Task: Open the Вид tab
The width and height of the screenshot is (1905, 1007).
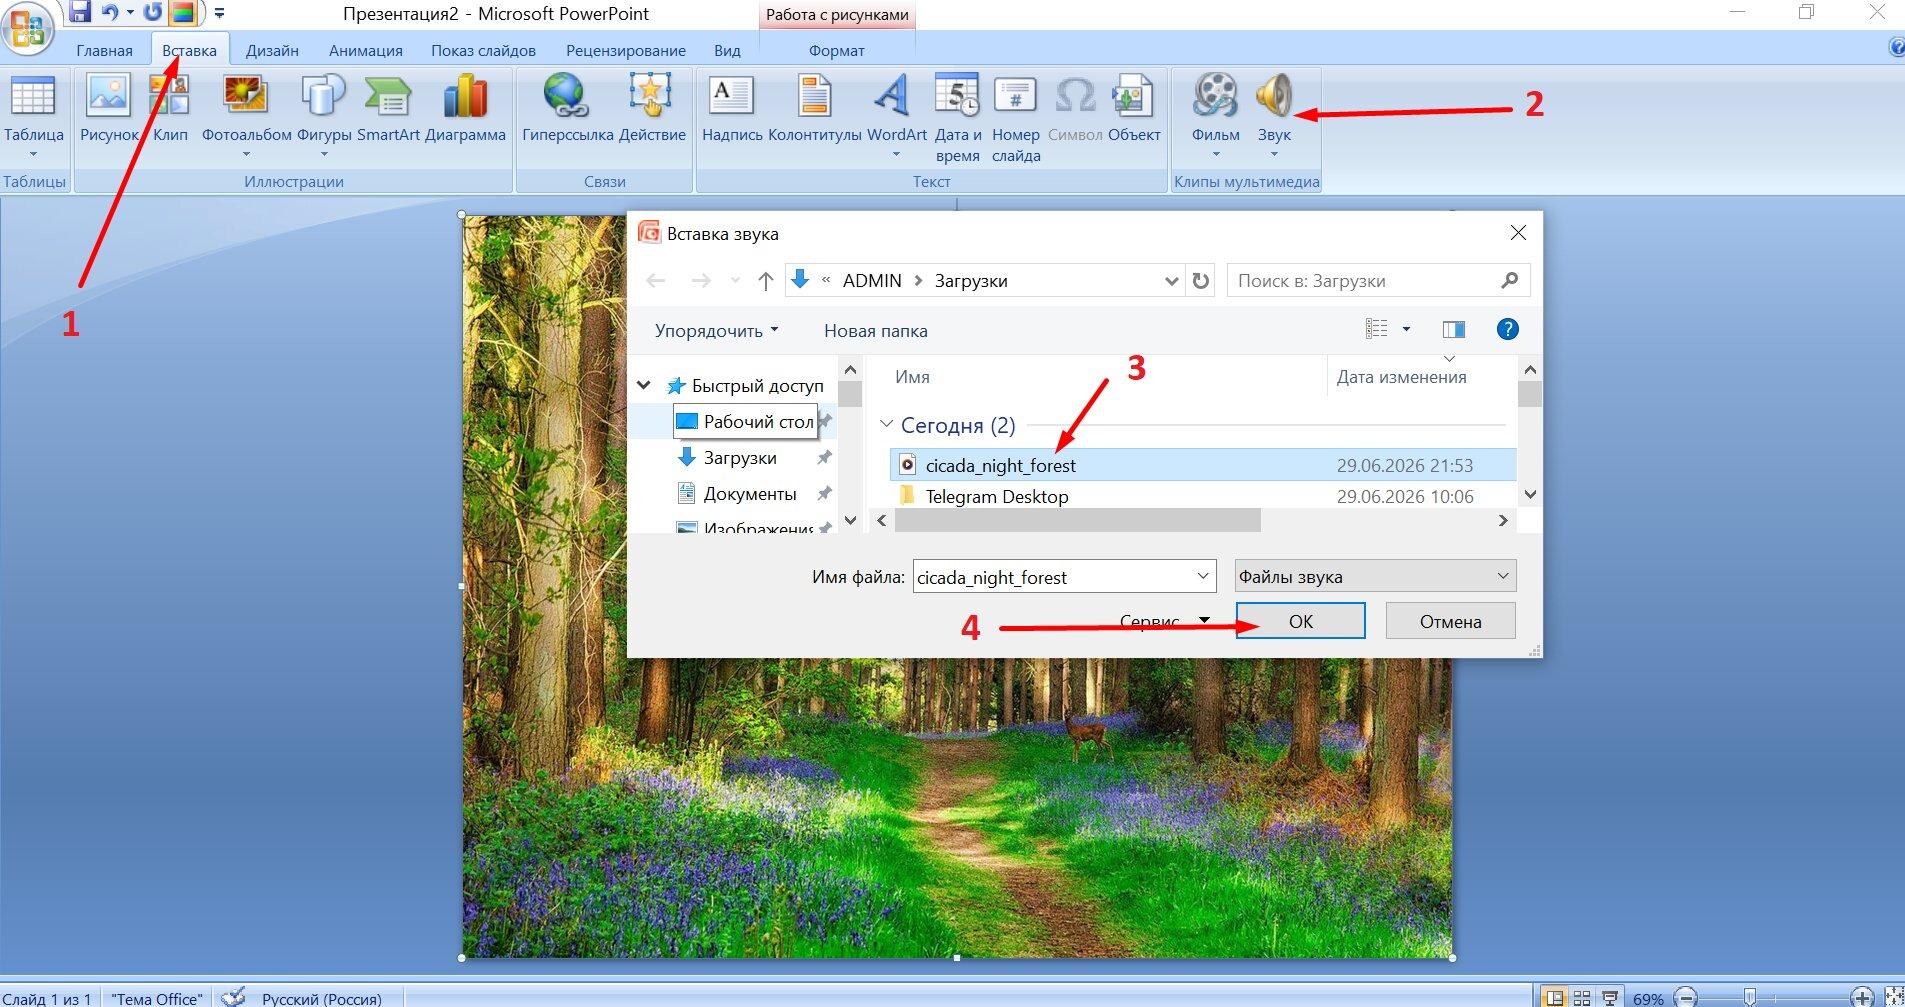Action: coord(727,50)
